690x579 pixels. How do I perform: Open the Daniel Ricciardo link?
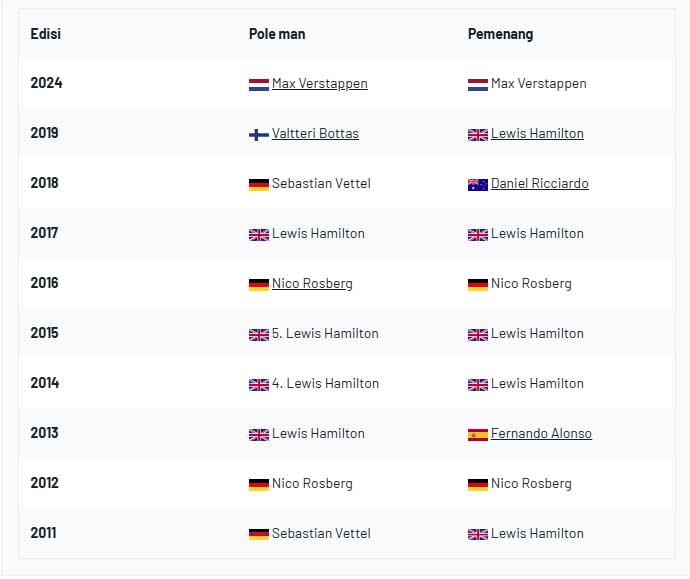pos(540,183)
